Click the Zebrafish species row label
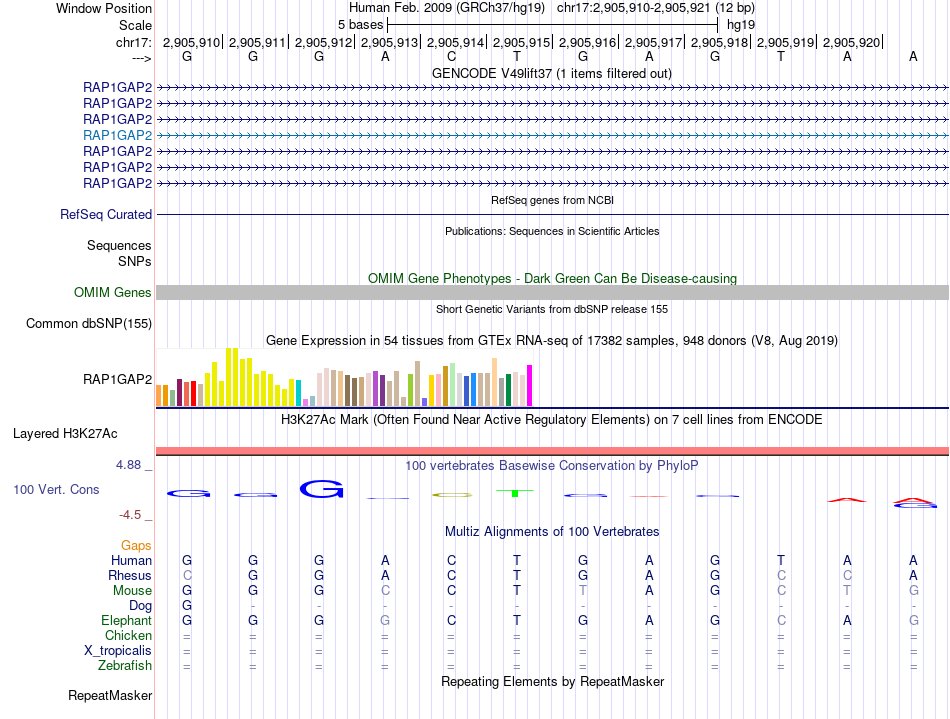Screen dimensions: 950x719 pyautogui.click(x=125, y=666)
